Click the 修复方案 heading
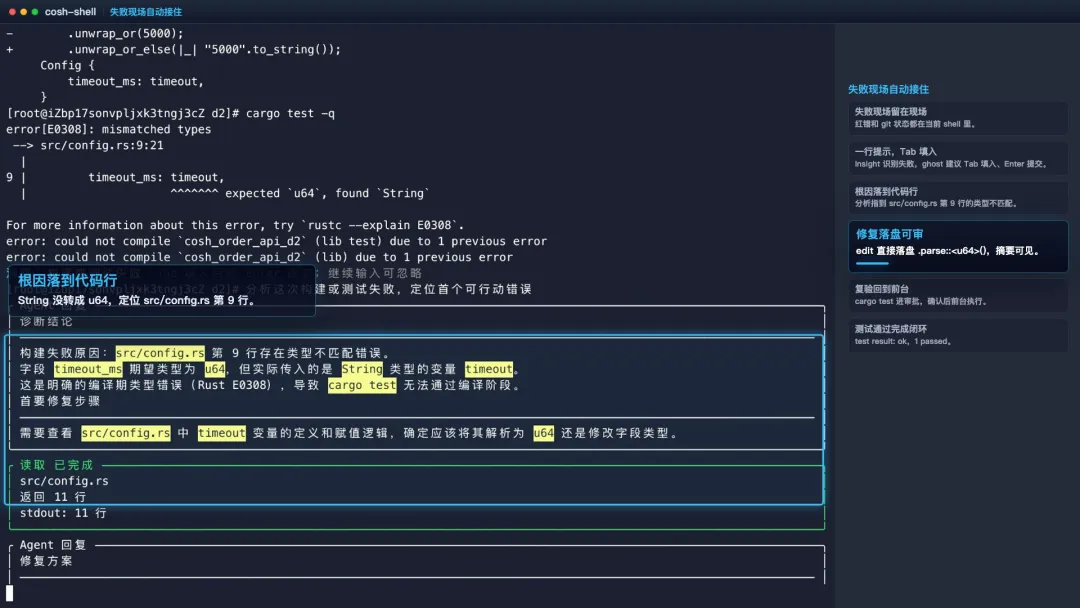Image resolution: width=1080 pixels, height=608 pixels. (x=46, y=561)
